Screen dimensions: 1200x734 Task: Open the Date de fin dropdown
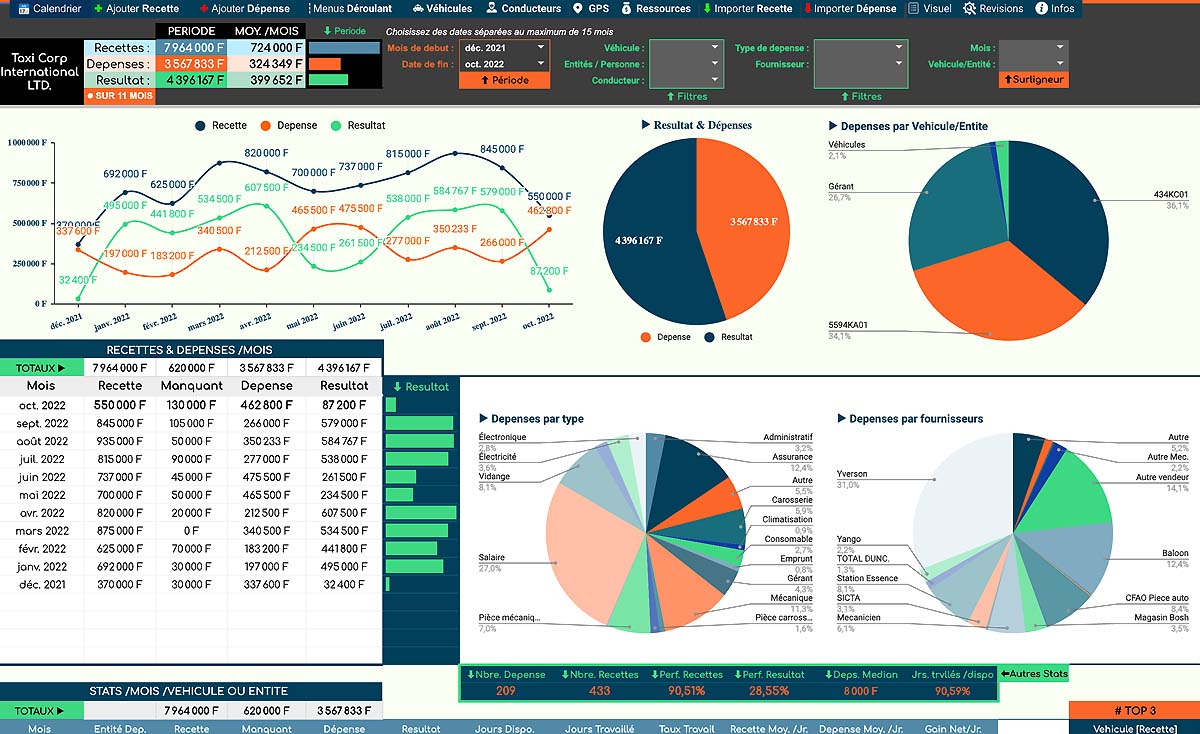coord(541,64)
